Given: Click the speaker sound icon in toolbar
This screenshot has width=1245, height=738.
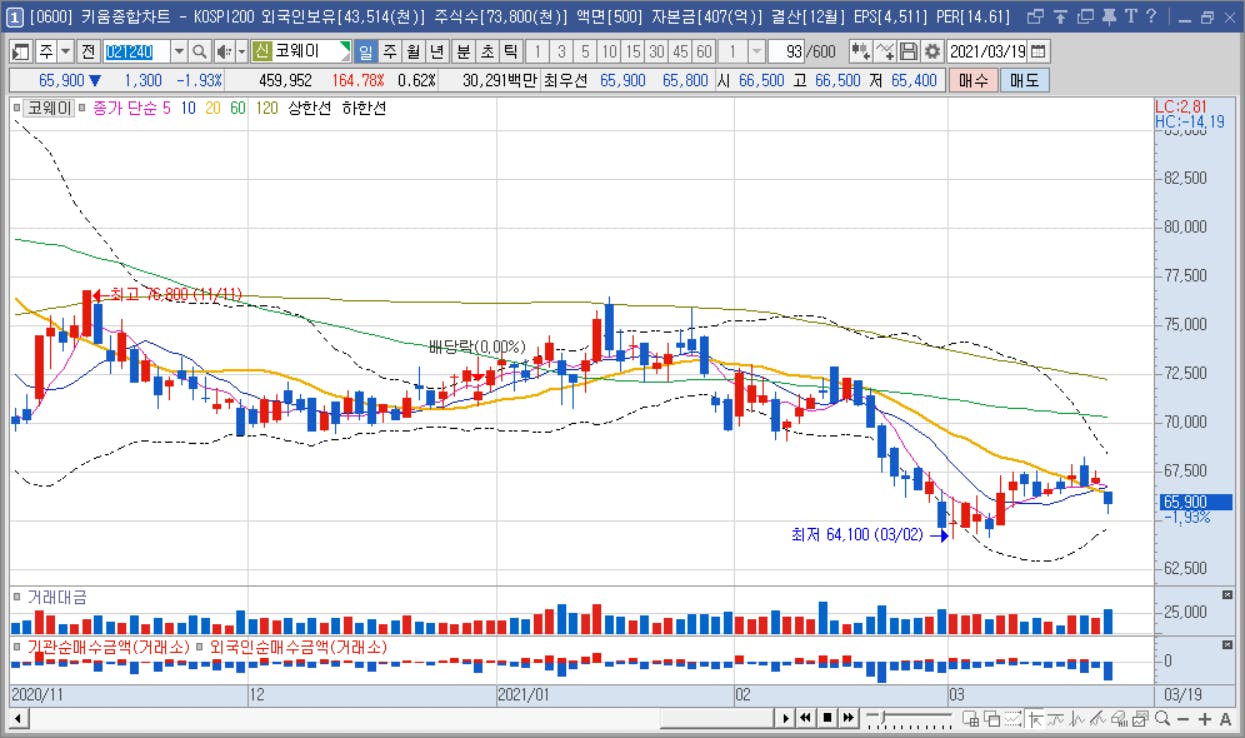Looking at the screenshot, I should tap(224, 51).
